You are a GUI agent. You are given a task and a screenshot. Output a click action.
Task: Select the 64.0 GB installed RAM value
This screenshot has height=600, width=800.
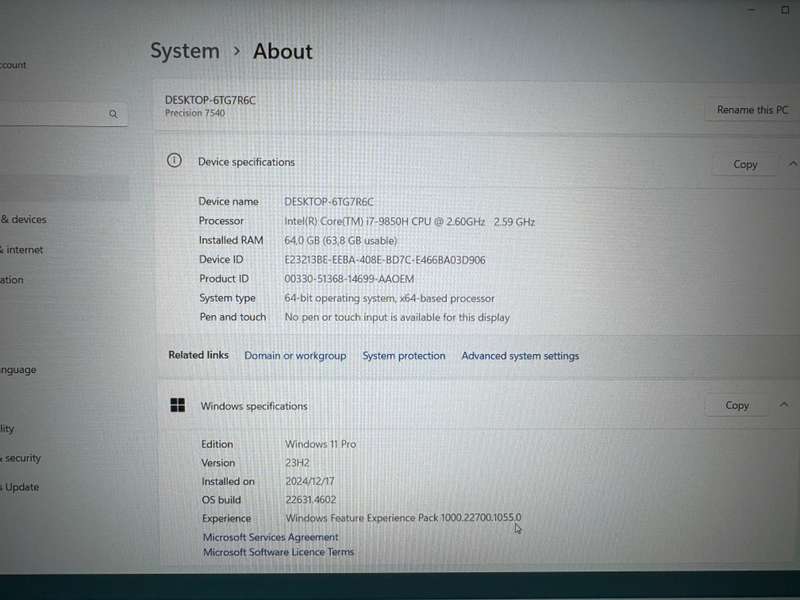click(340, 240)
